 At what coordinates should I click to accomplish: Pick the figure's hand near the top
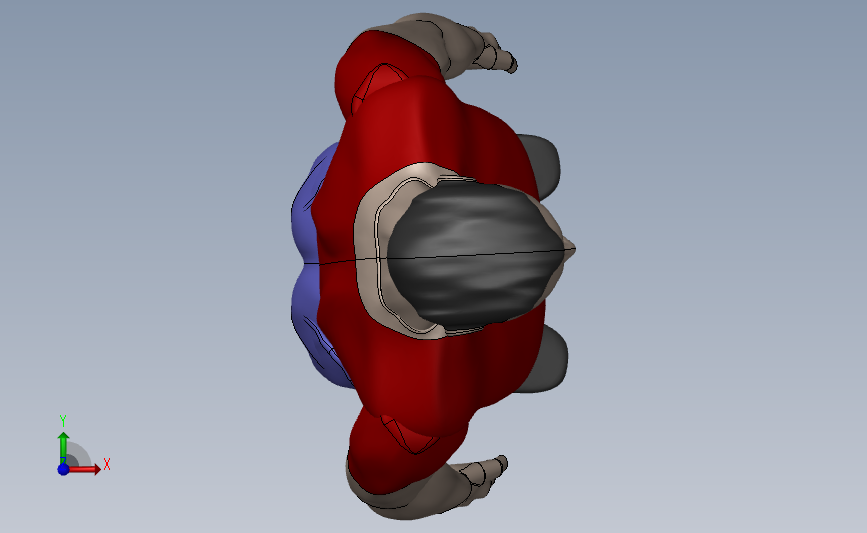point(495,51)
